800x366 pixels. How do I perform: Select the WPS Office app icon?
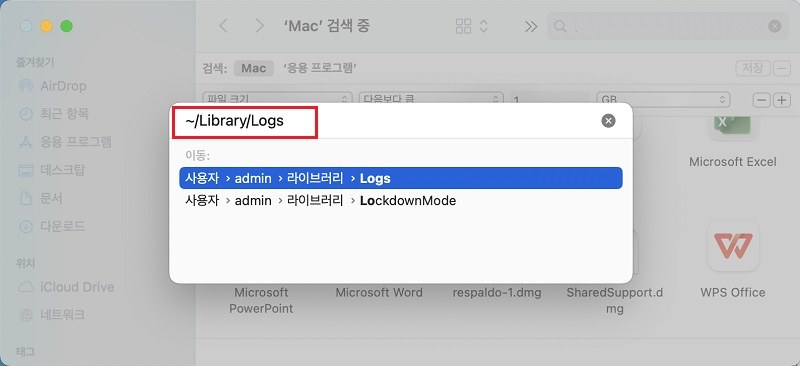[x=733, y=246]
